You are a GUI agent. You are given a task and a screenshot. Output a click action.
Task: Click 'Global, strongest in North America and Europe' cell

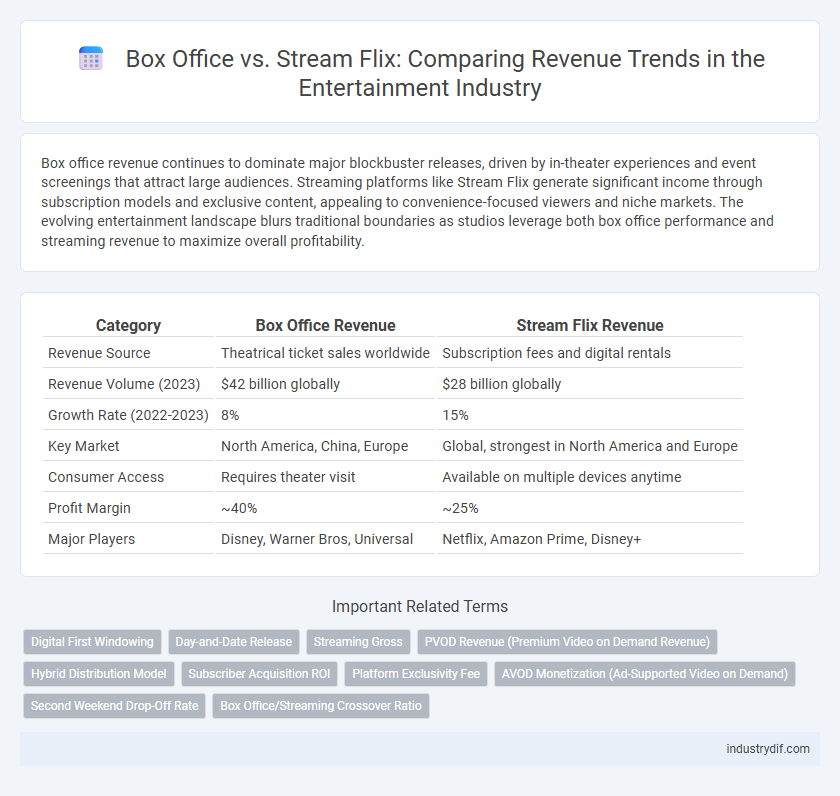(590, 446)
